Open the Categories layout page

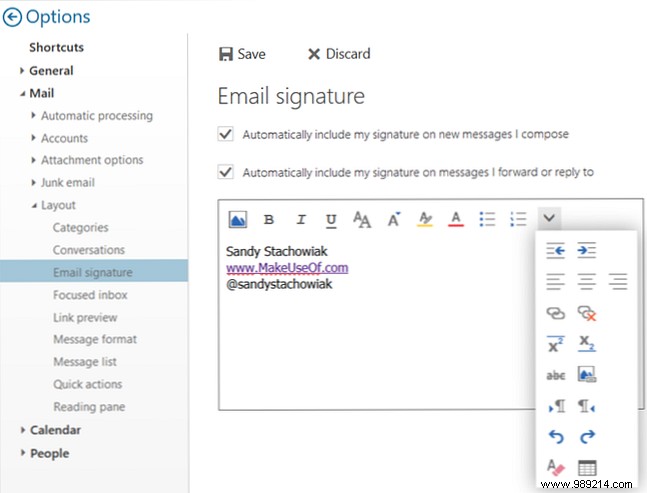tap(80, 227)
